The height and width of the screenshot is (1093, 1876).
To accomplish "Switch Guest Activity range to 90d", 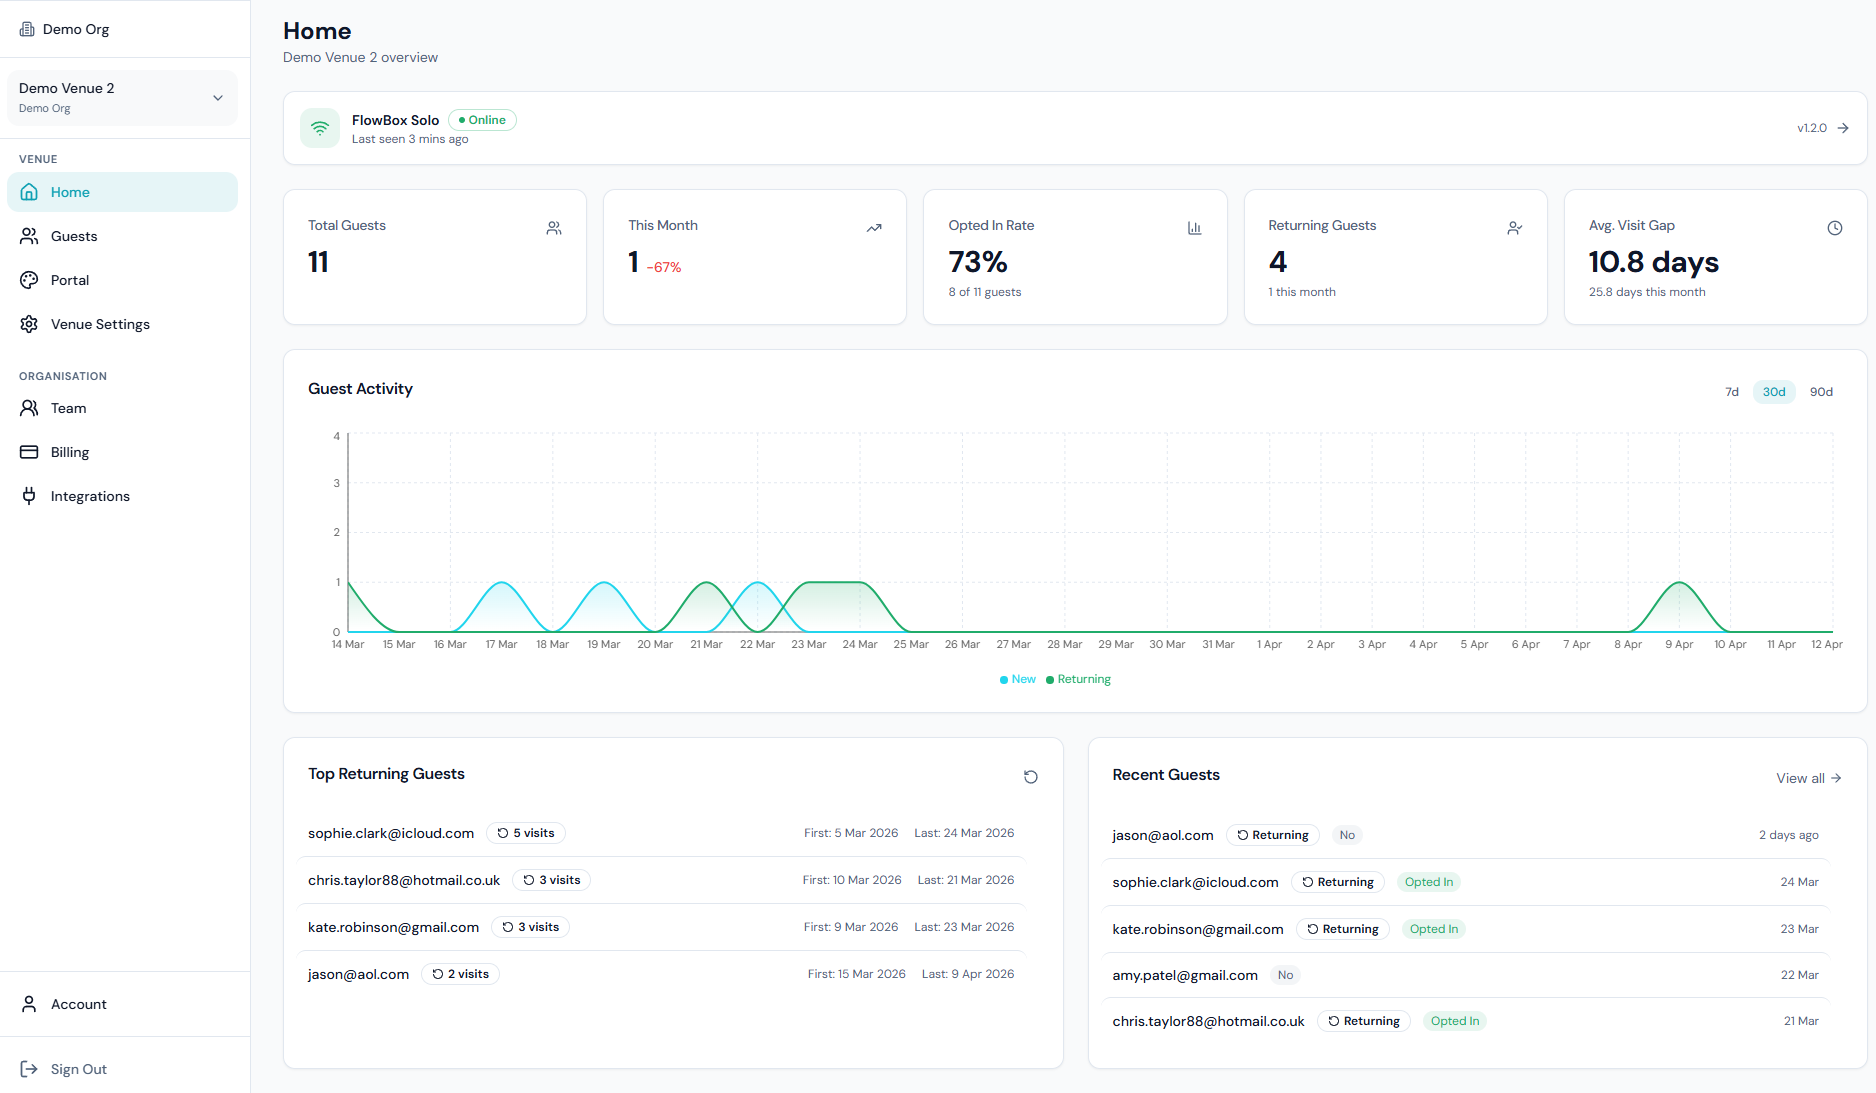I will point(1821,392).
